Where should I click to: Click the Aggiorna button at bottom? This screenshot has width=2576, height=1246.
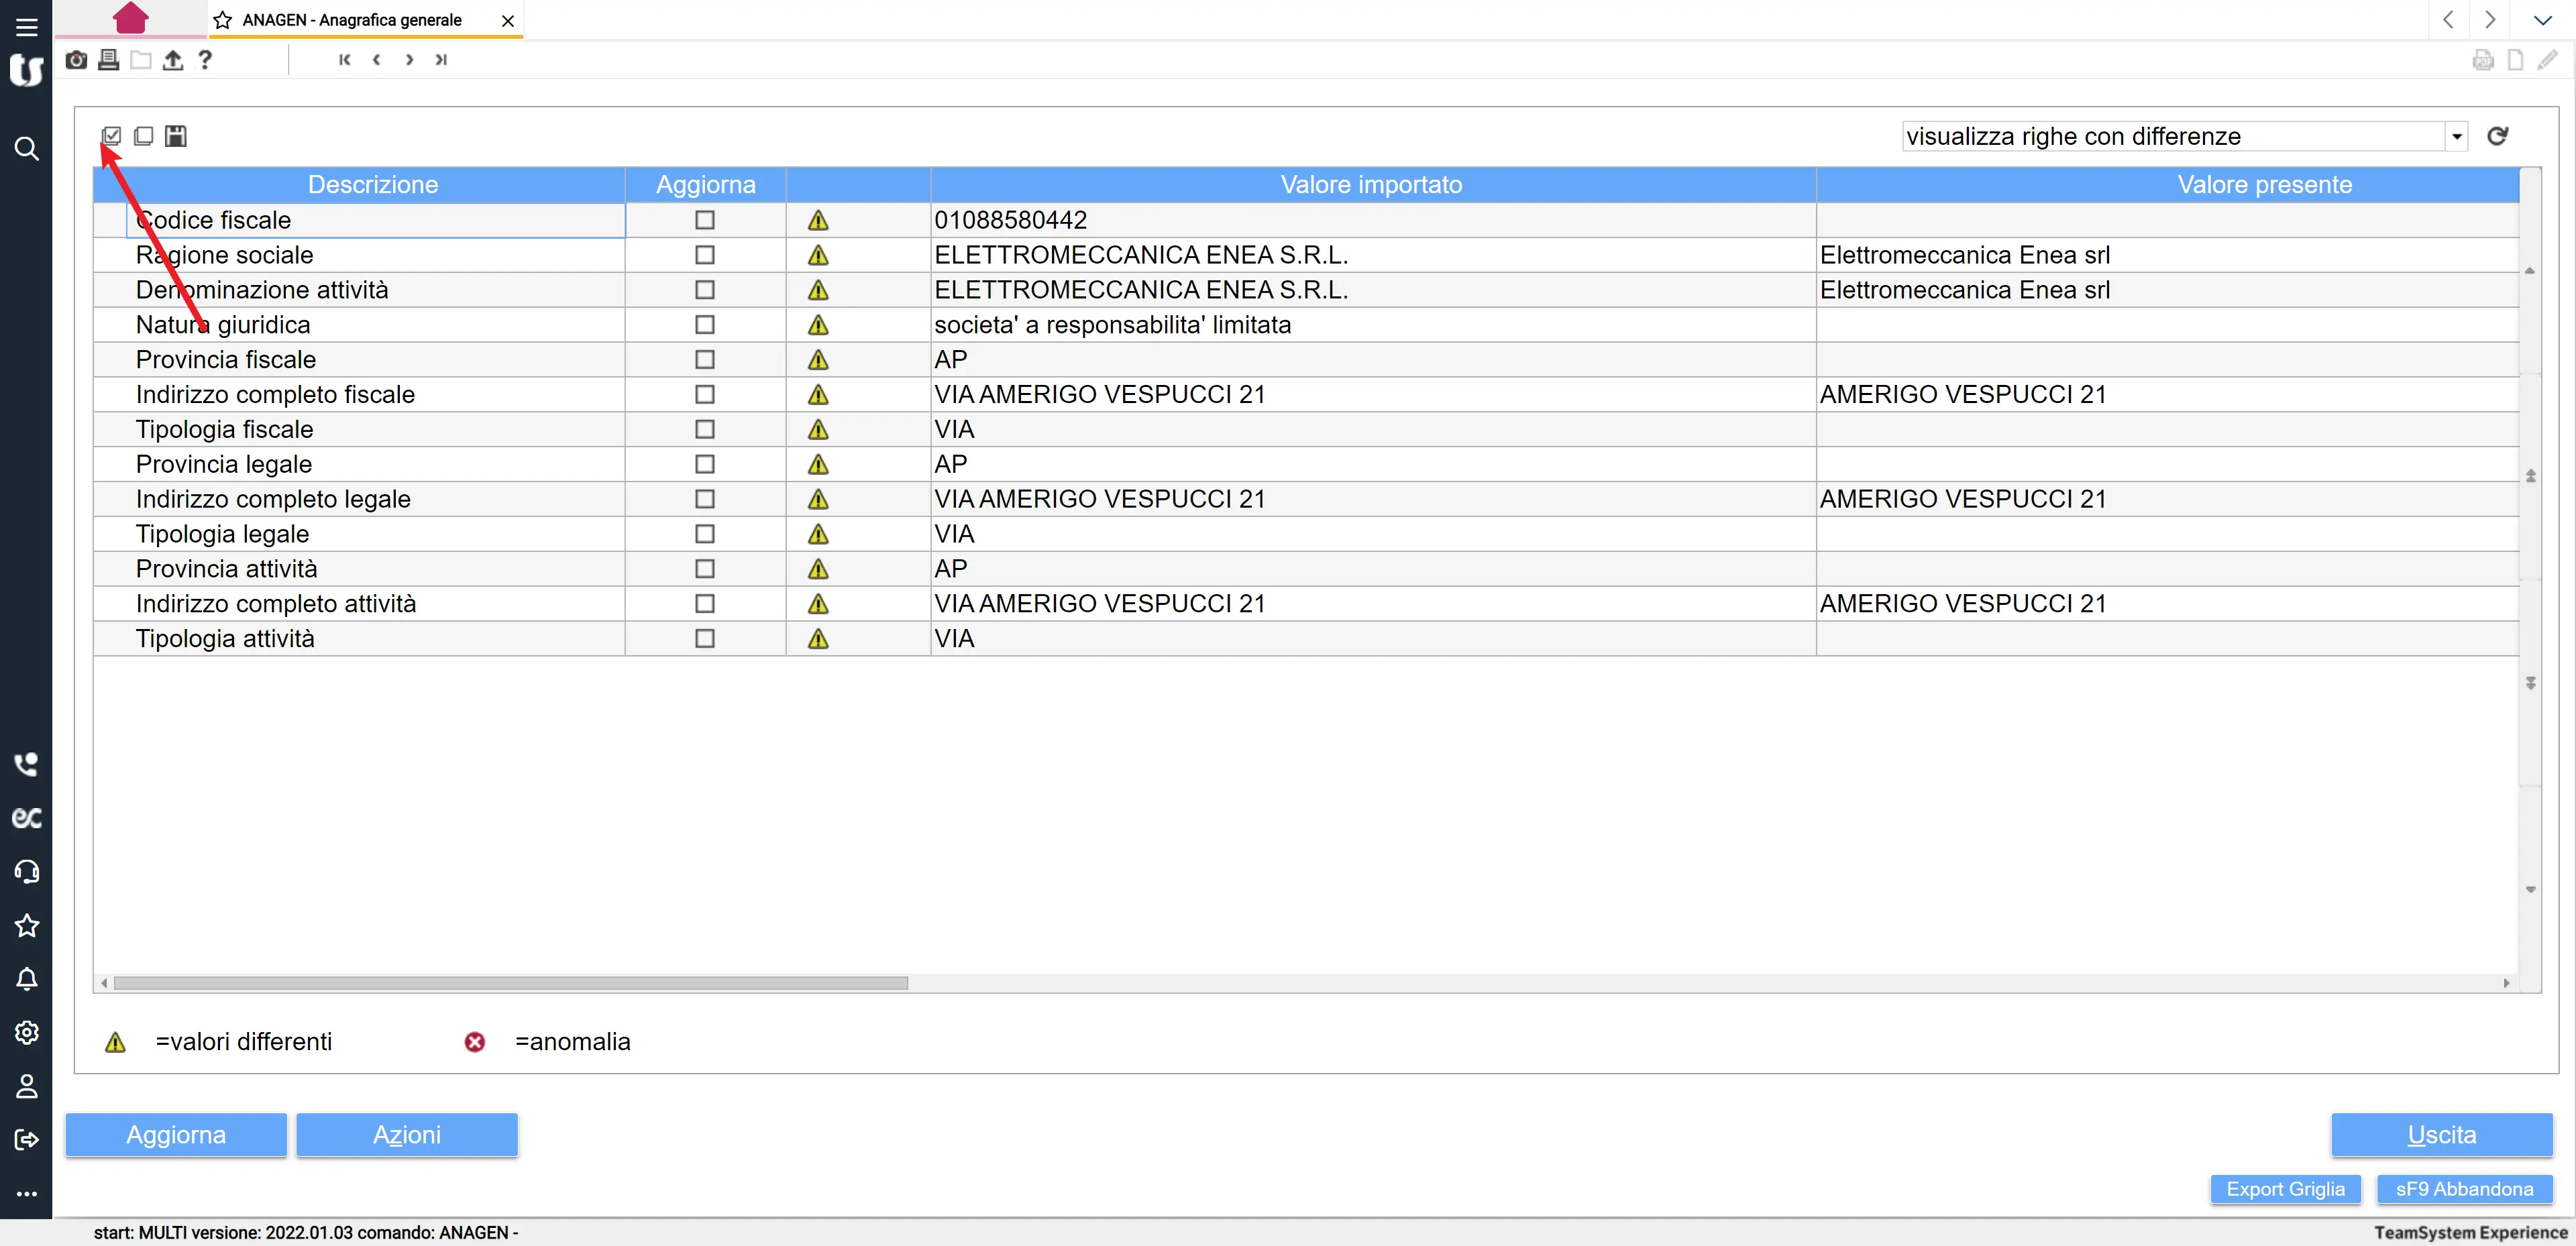click(176, 1135)
